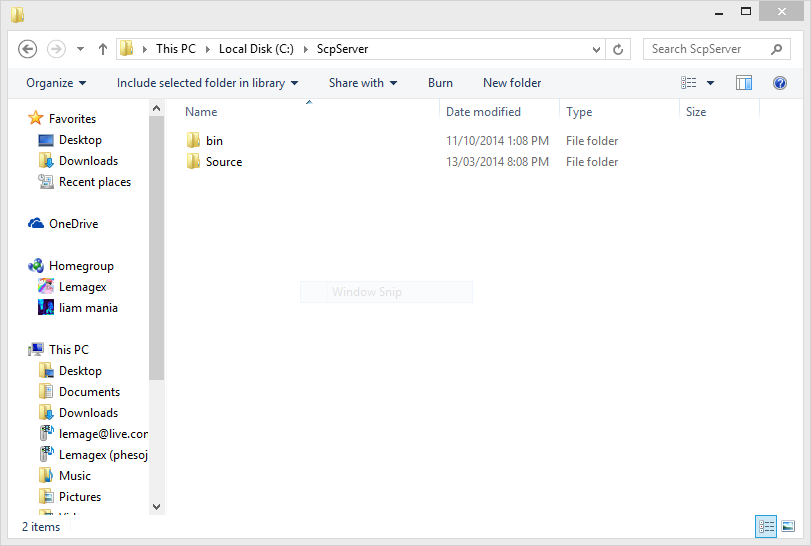This screenshot has width=811, height=546.
Task: Select Favorites in the navigation pane
Action: [x=72, y=119]
